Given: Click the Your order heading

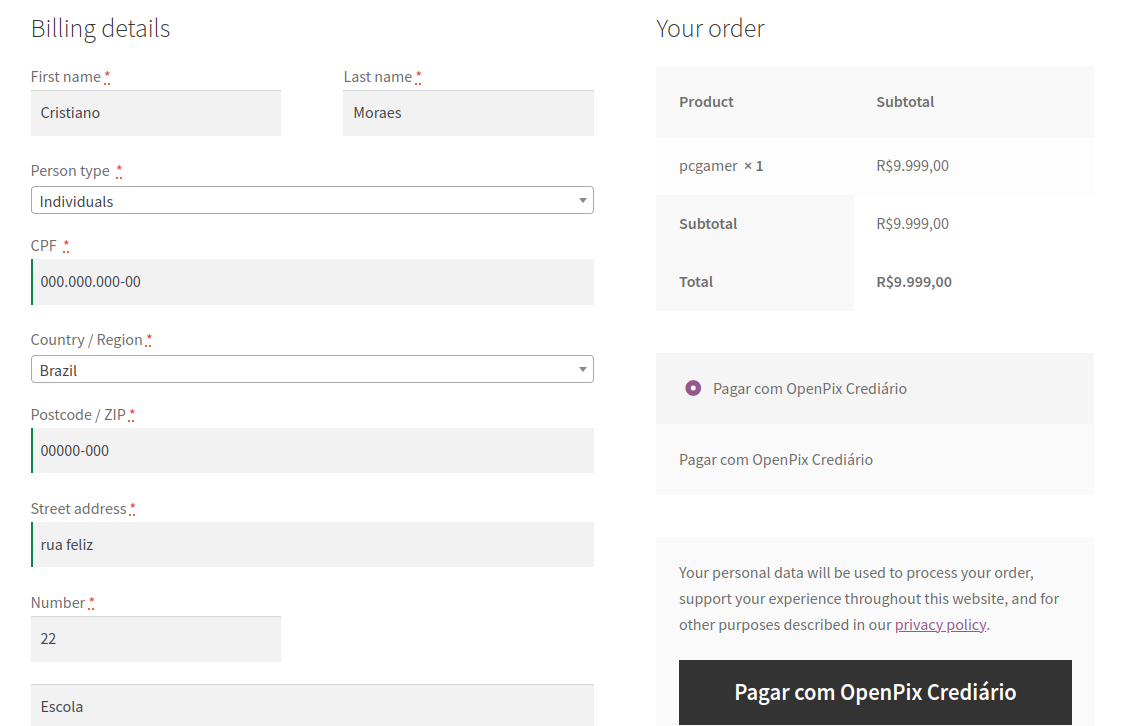Looking at the screenshot, I should pos(708,28).
